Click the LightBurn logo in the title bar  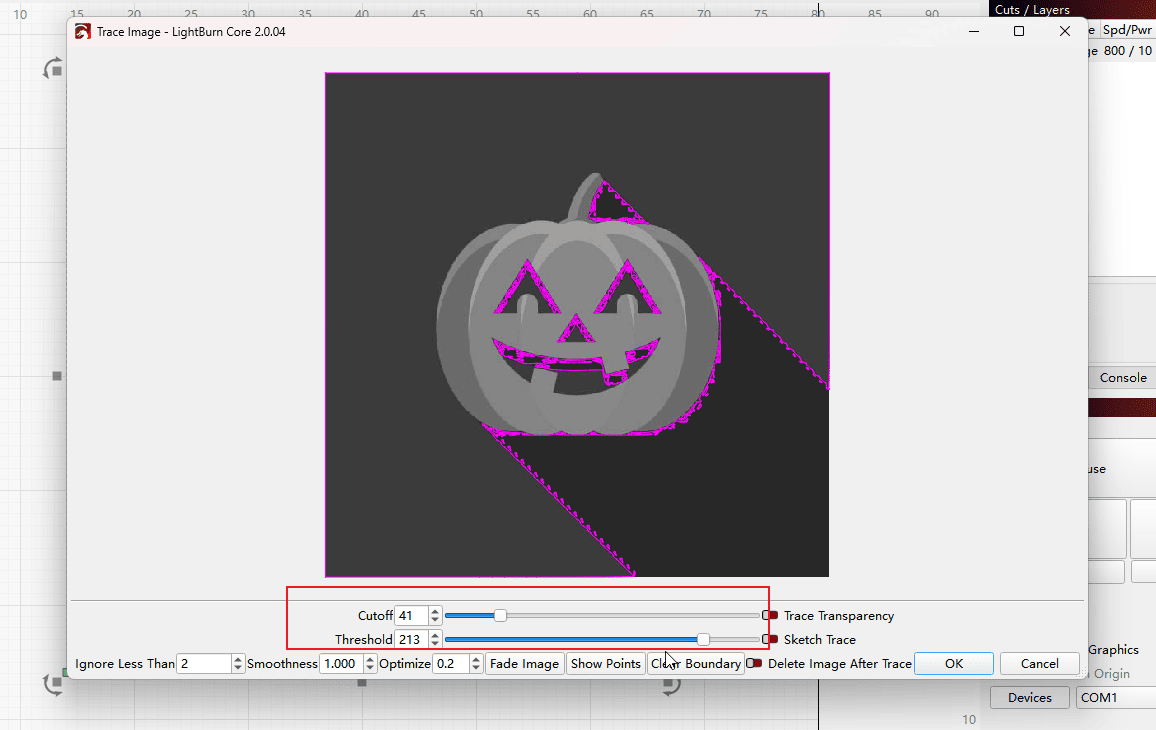click(x=84, y=31)
